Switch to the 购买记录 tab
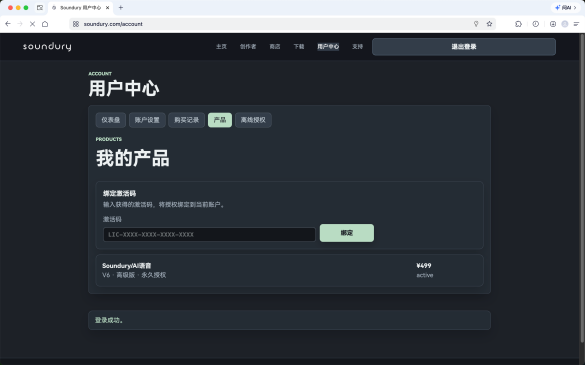This screenshot has width=585, height=365. click(187, 120)
